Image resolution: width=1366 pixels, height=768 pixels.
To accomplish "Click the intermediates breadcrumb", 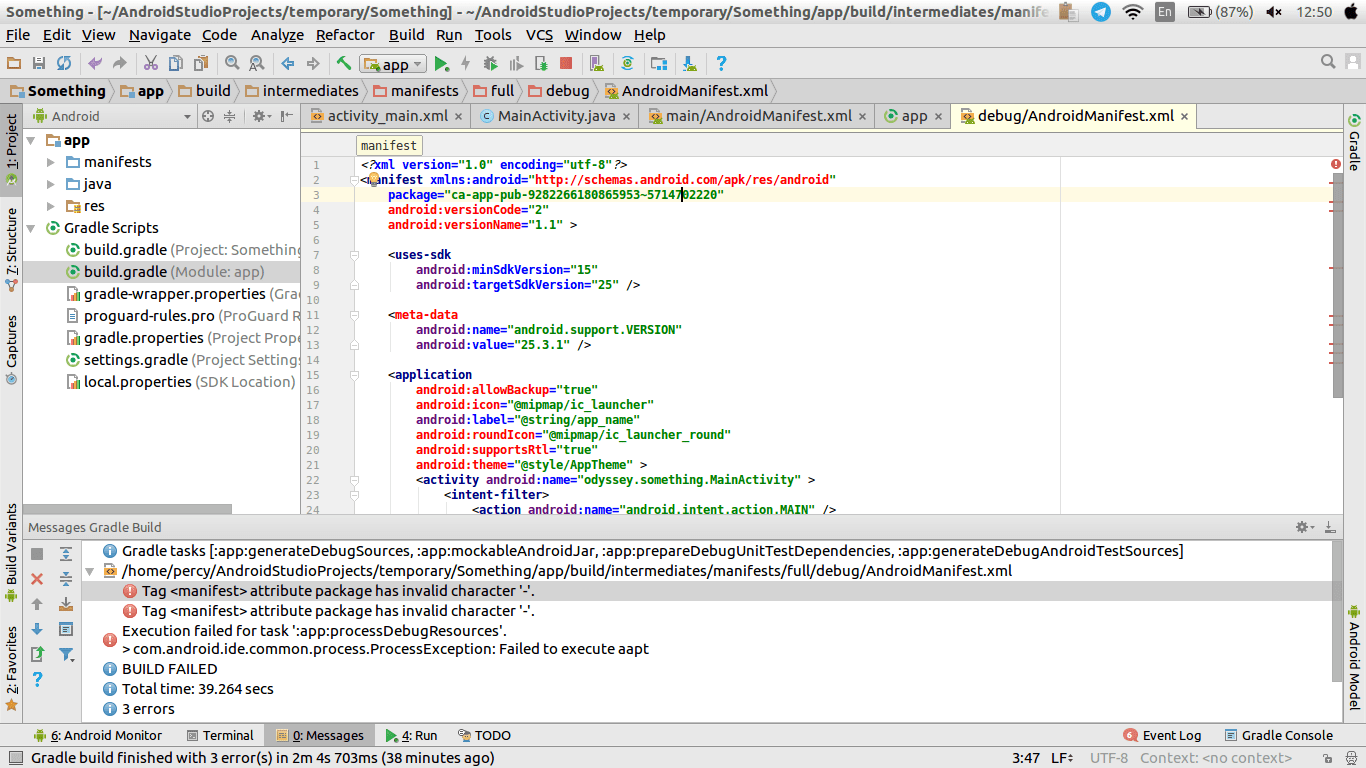I will pyautogui.click(x=301, y=91).
